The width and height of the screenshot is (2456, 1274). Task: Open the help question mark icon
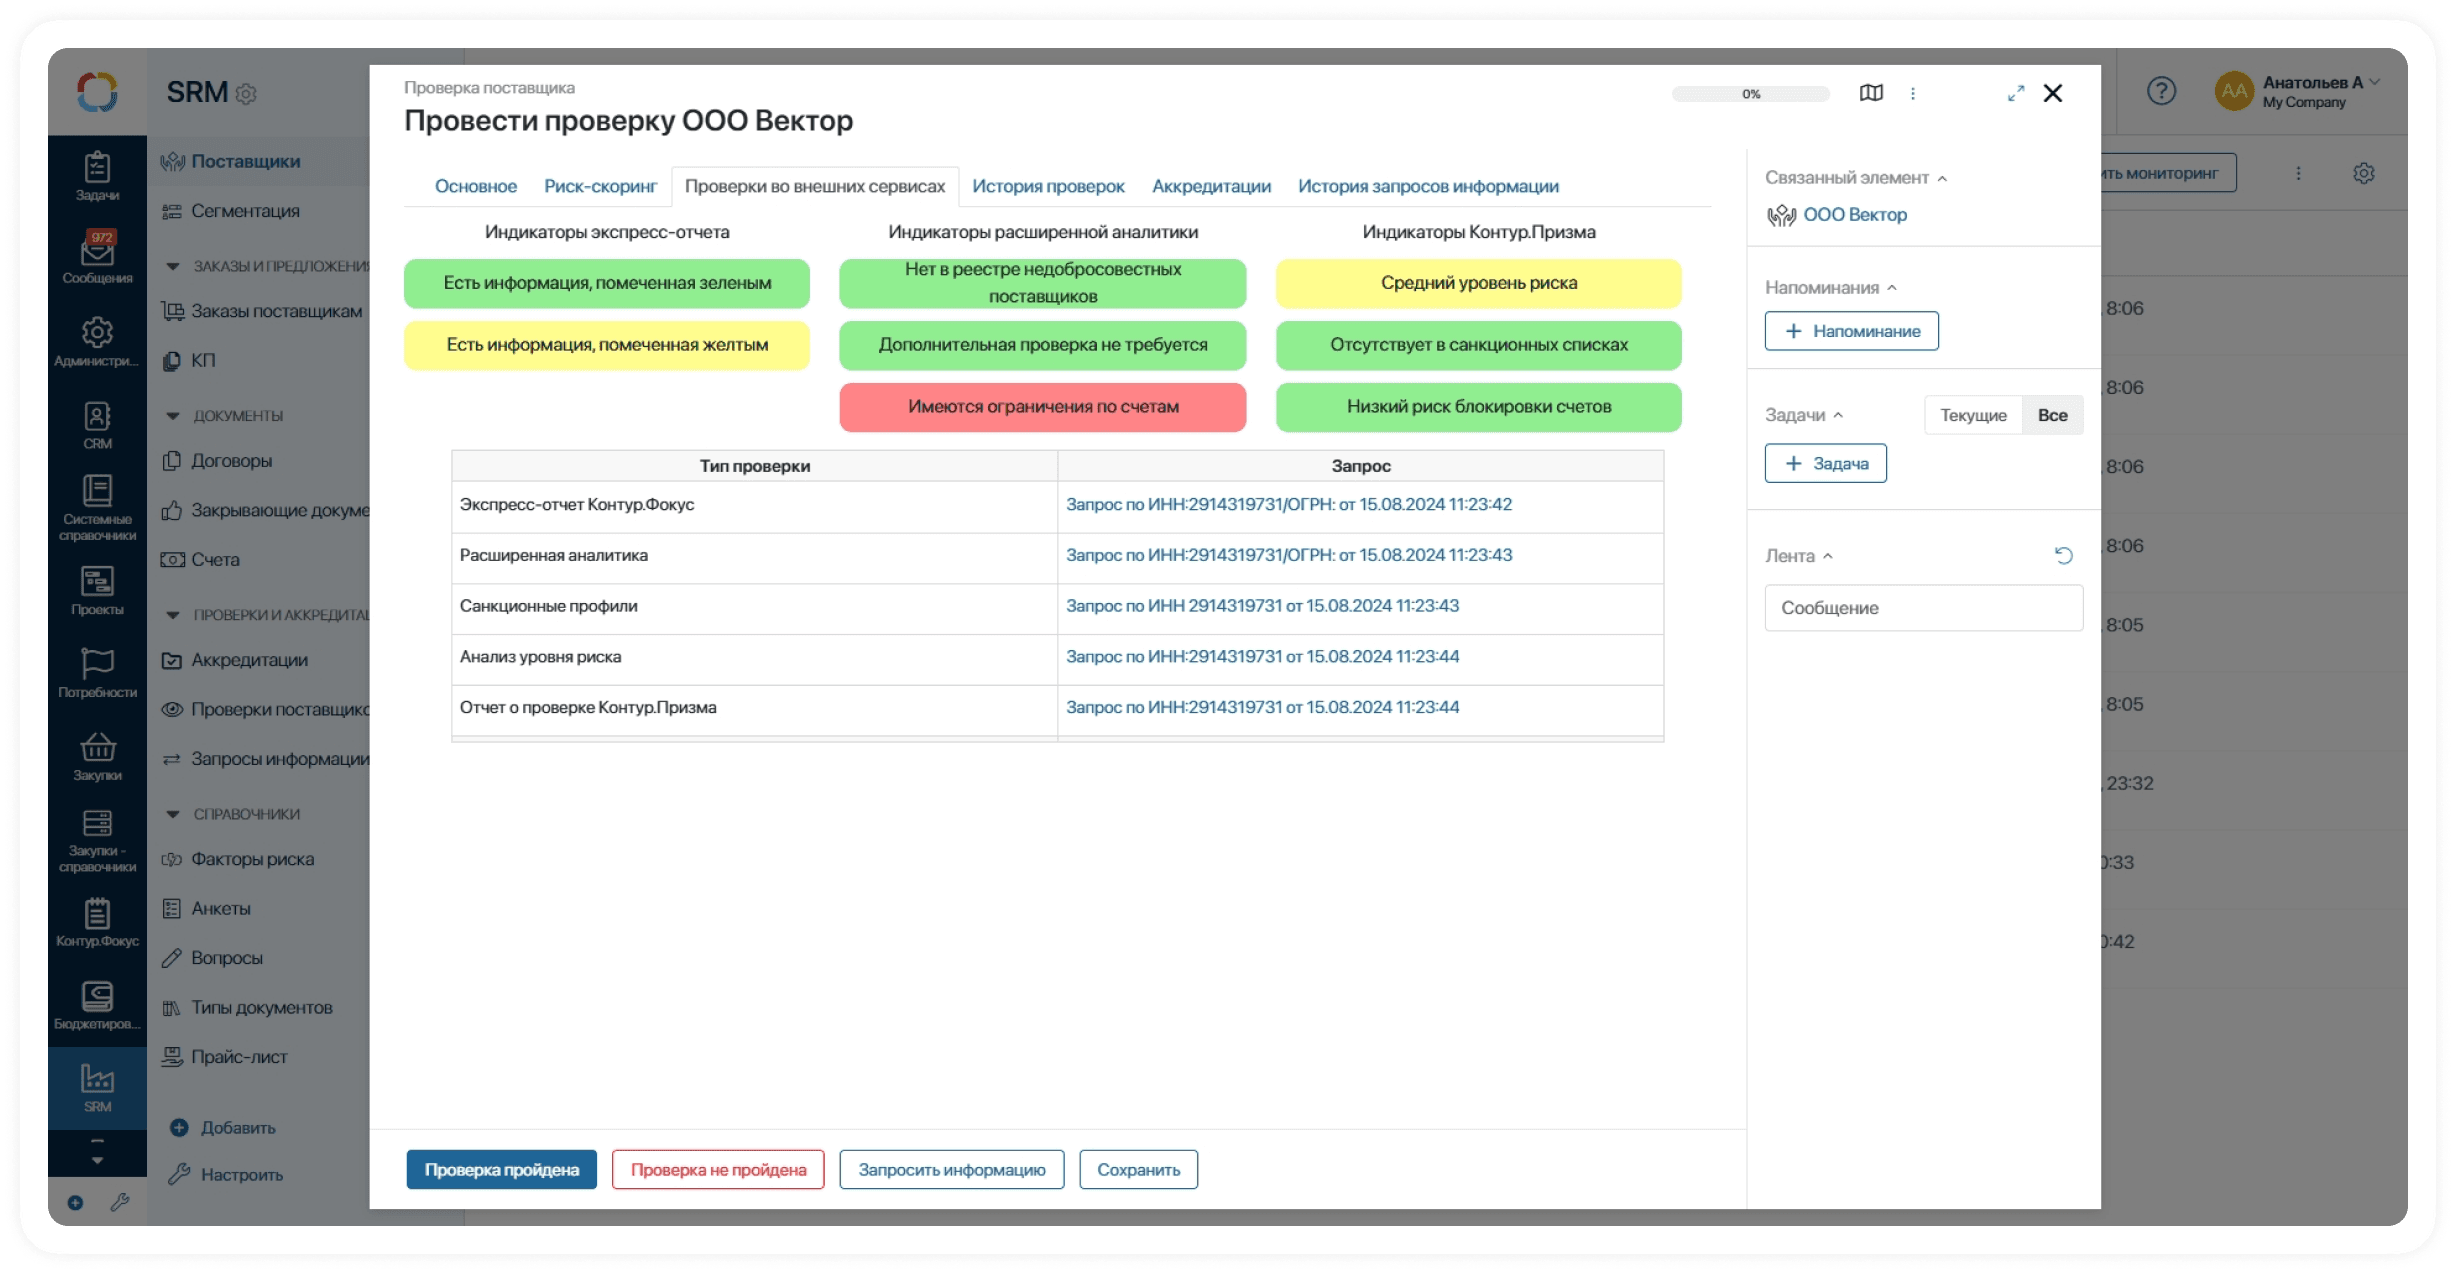point(2161,92)
